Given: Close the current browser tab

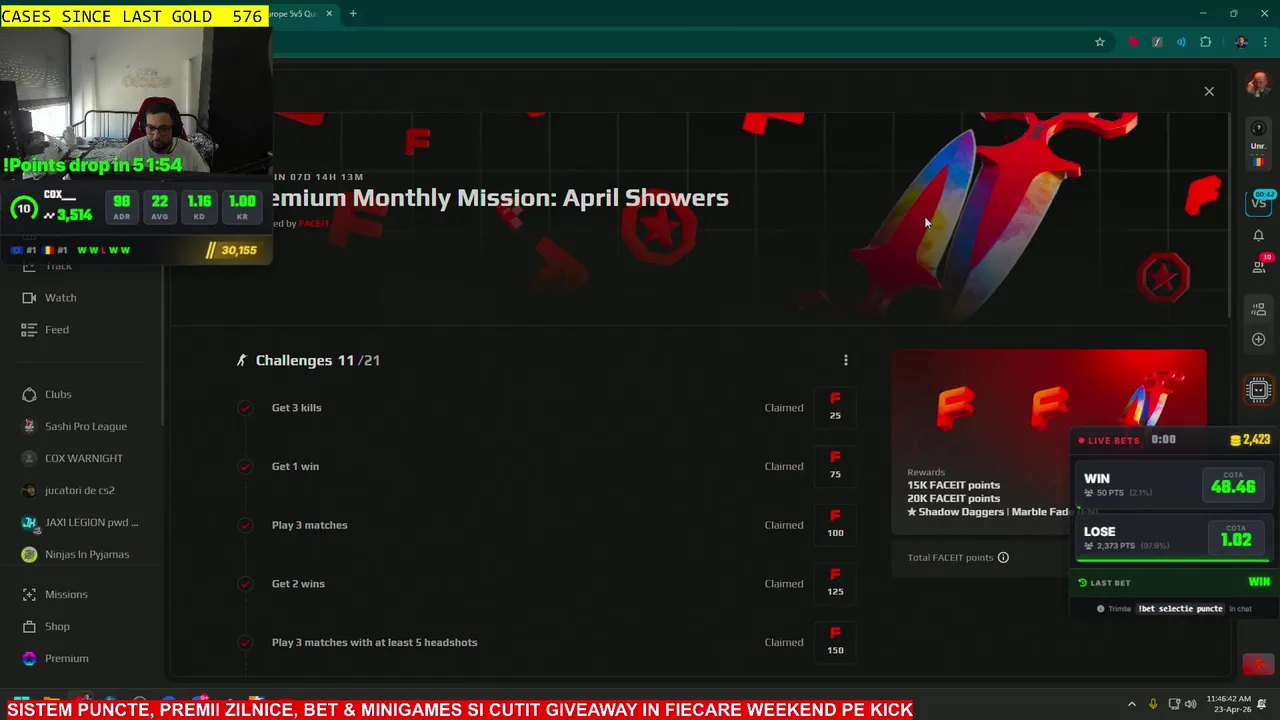Looking at the screenshot, I should click(x=329, y=14).
